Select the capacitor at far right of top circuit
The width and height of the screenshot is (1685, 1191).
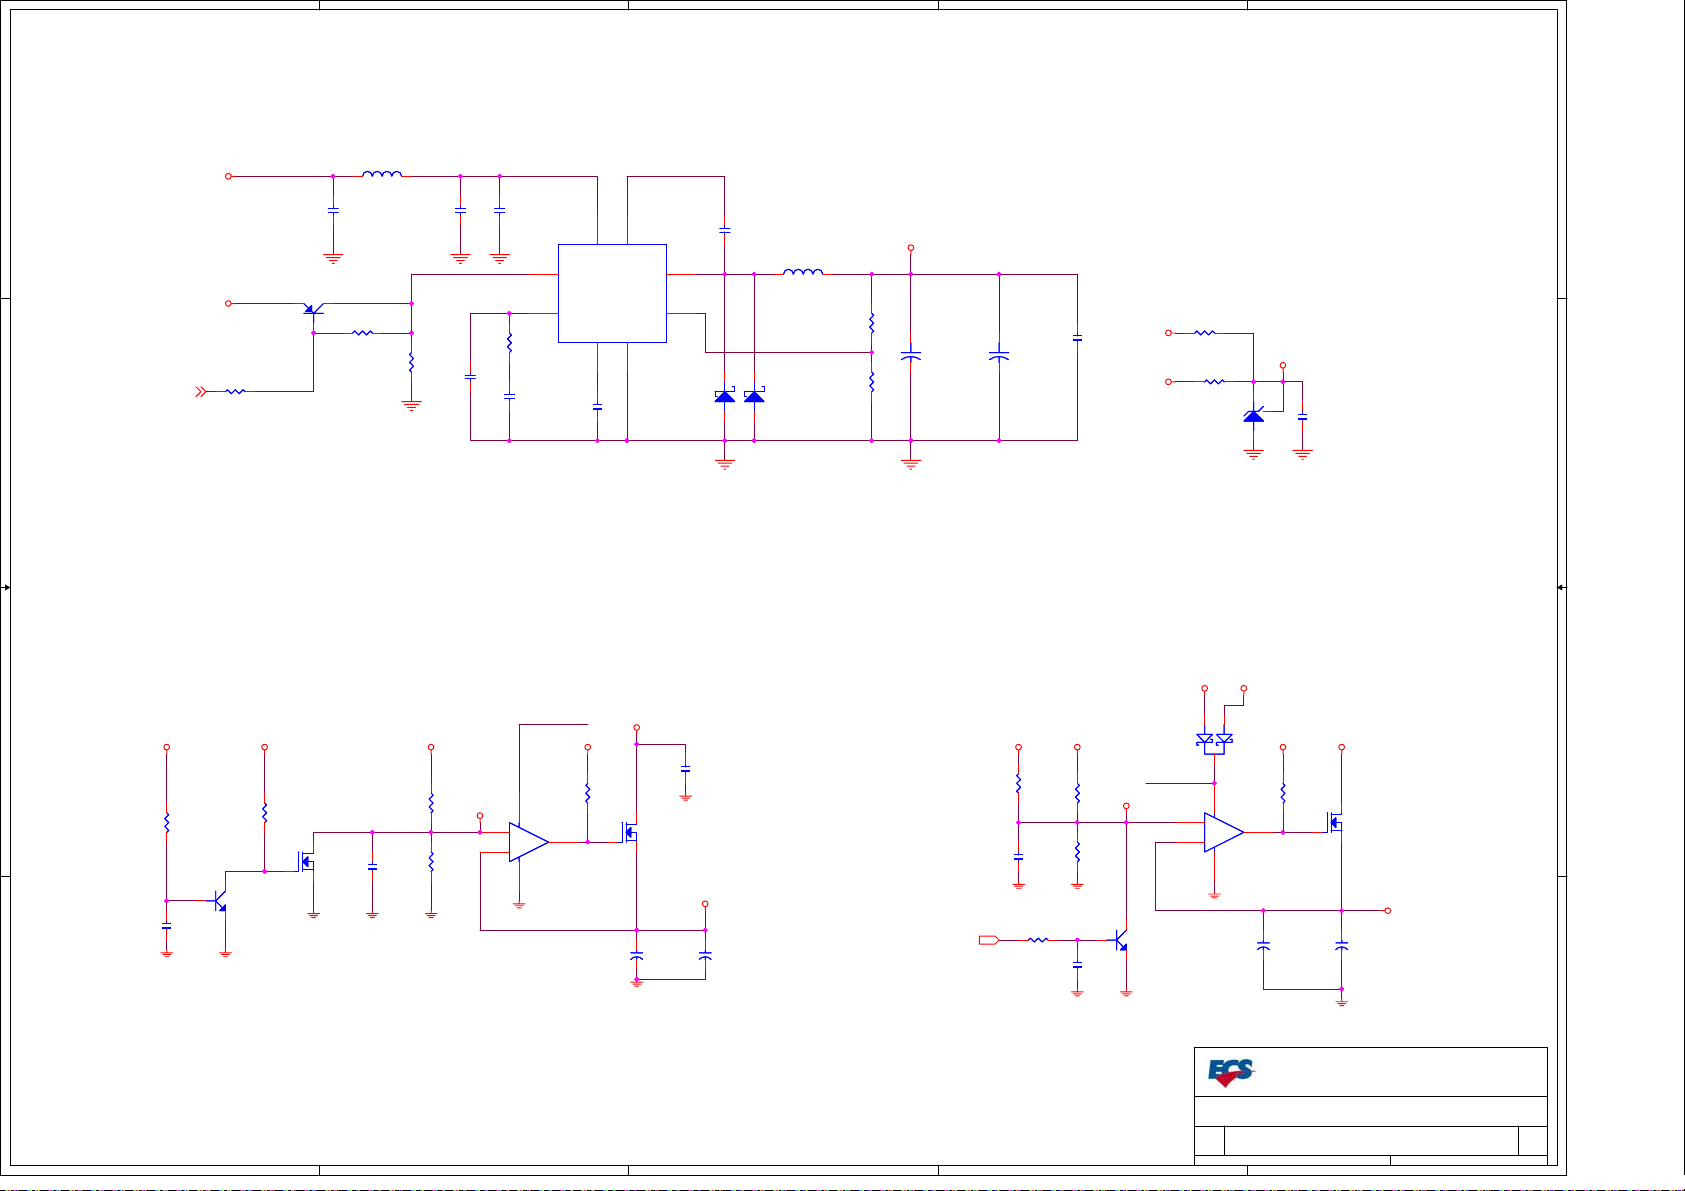coord(1077,339)
